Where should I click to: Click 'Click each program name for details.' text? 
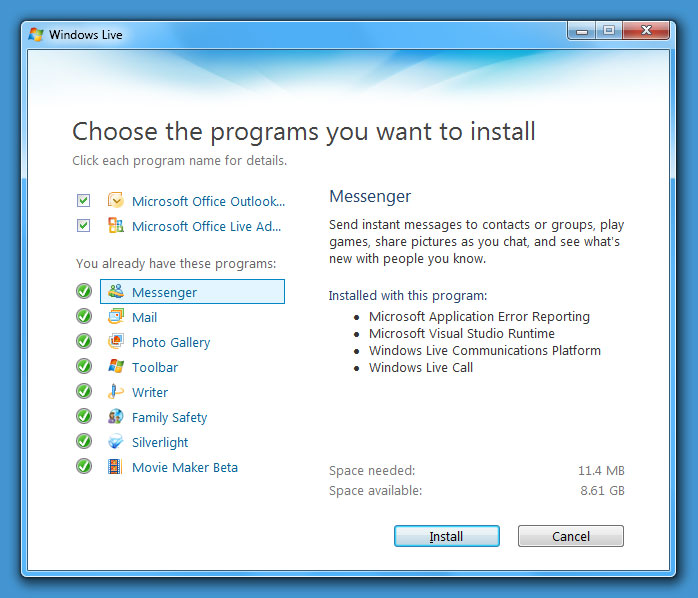[179, 160]
